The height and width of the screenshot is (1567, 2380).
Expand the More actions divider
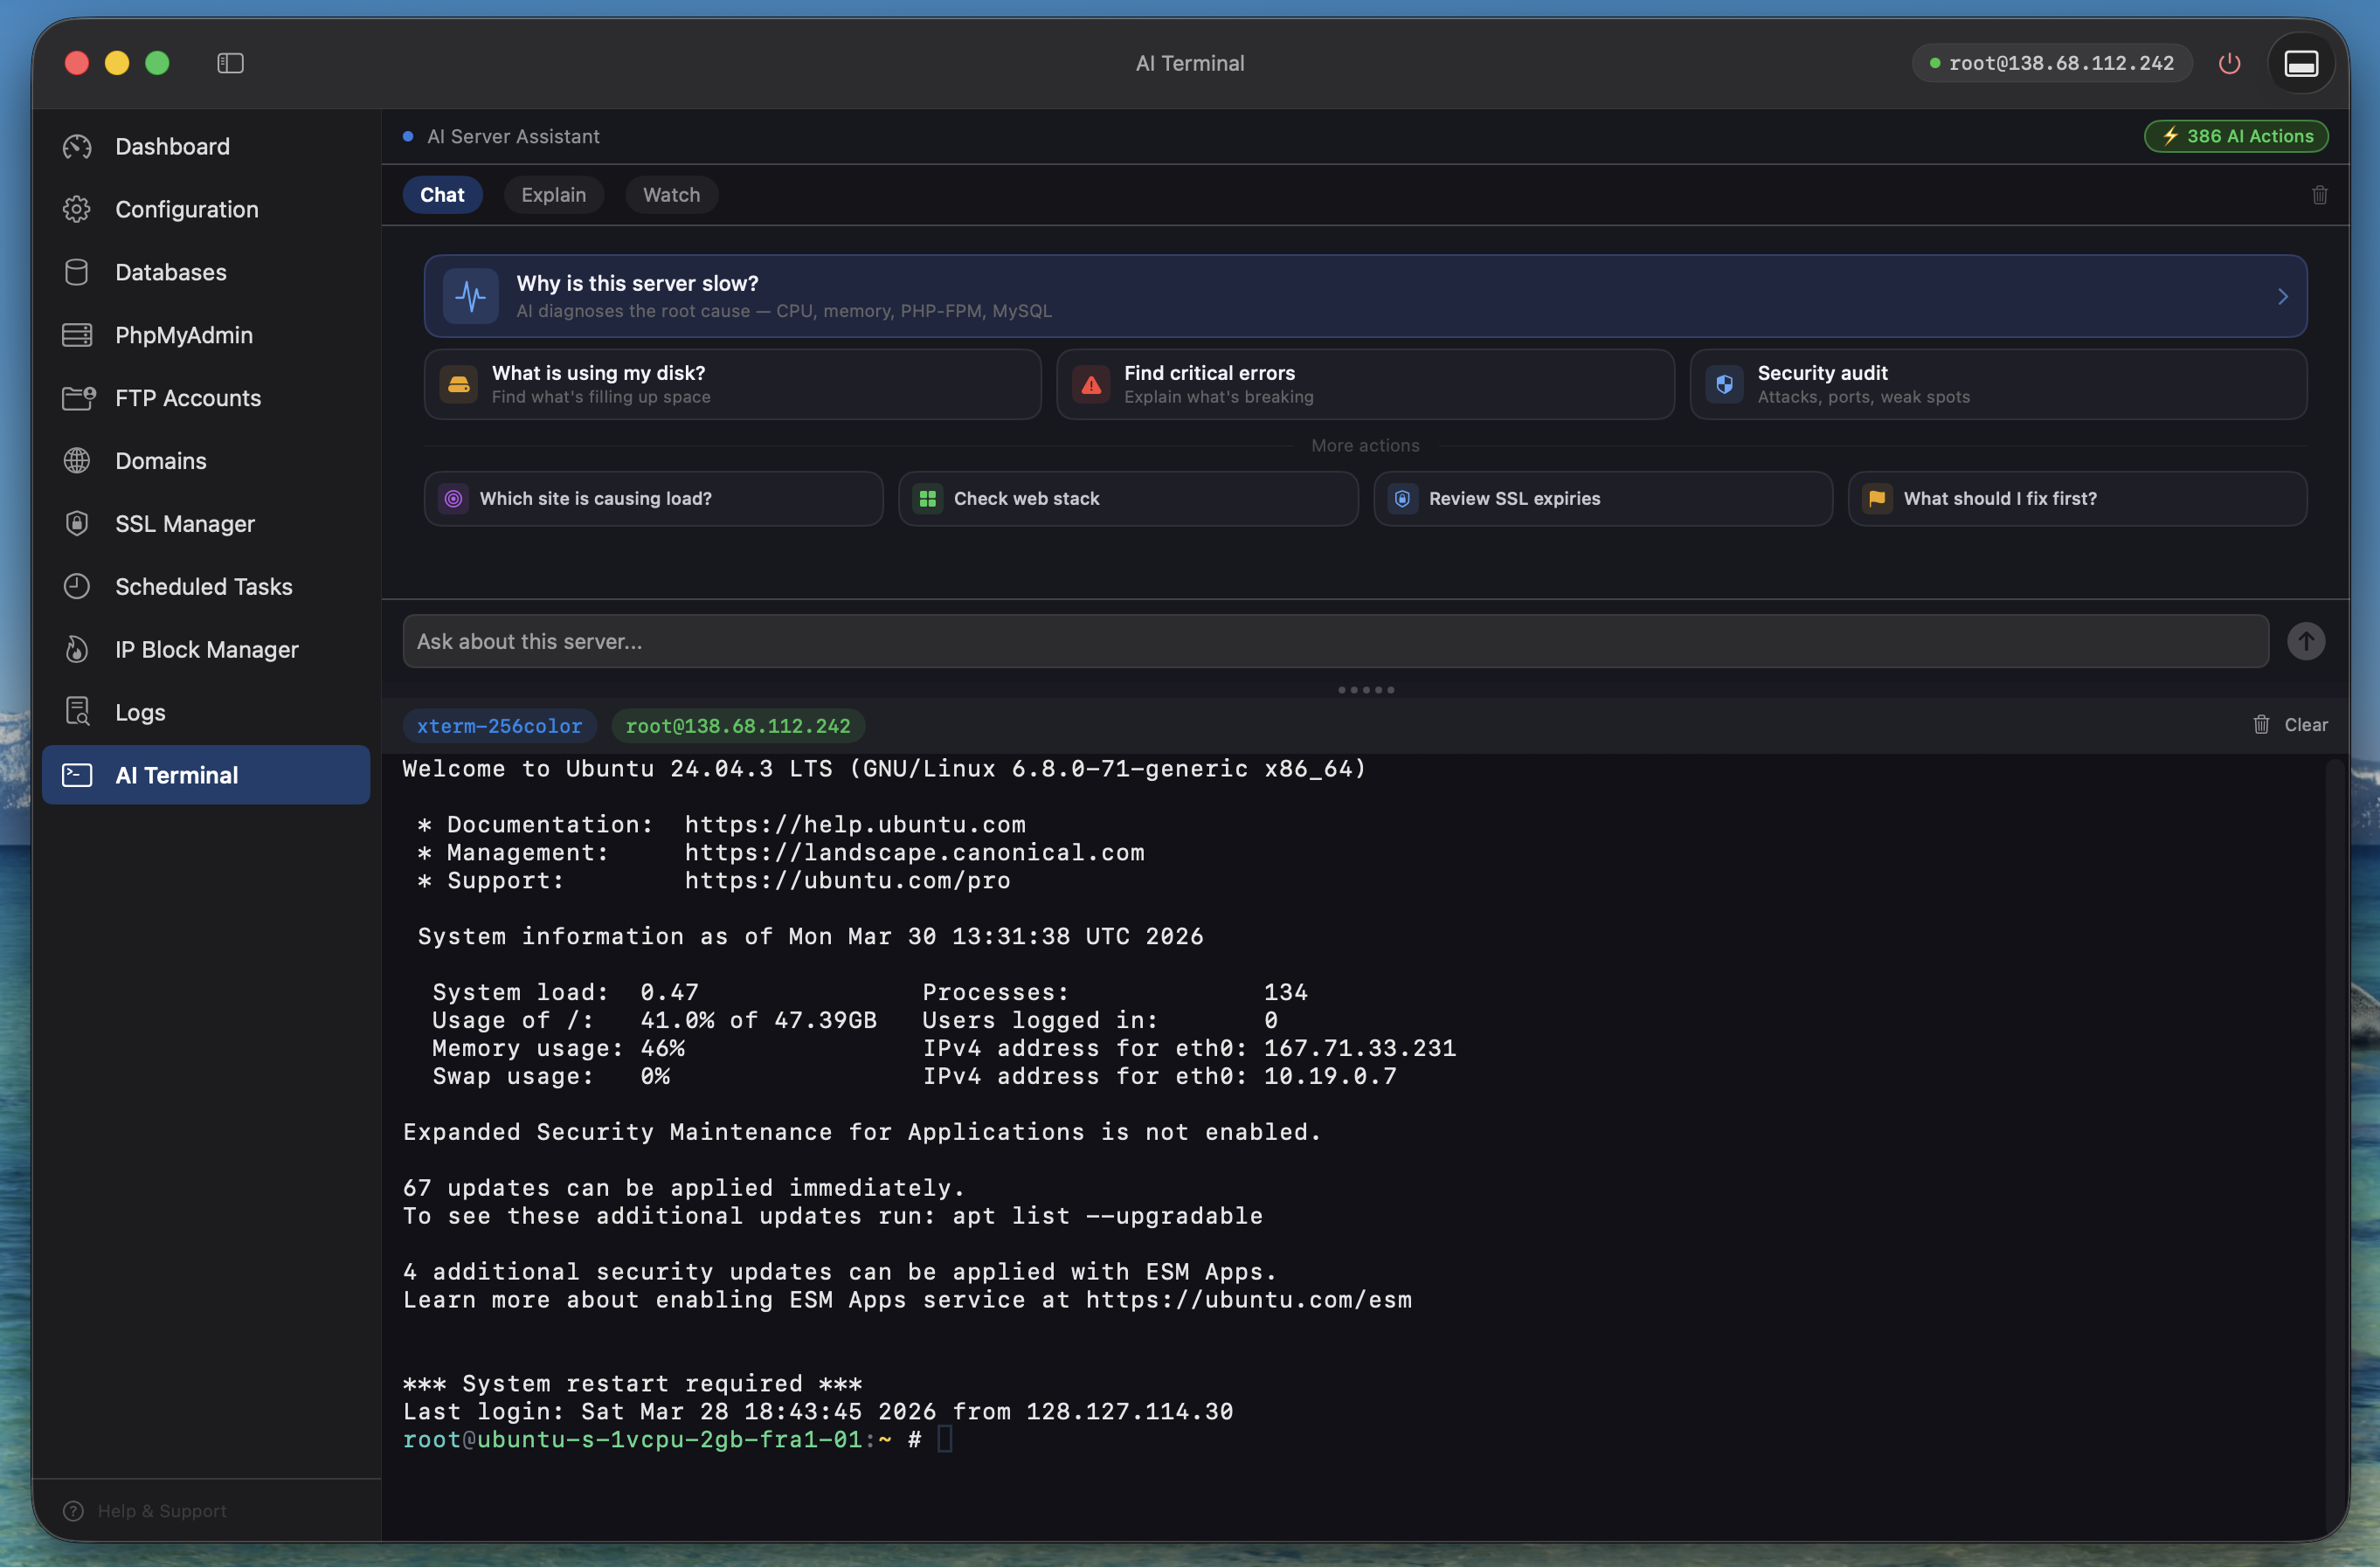coord(1365,445)
